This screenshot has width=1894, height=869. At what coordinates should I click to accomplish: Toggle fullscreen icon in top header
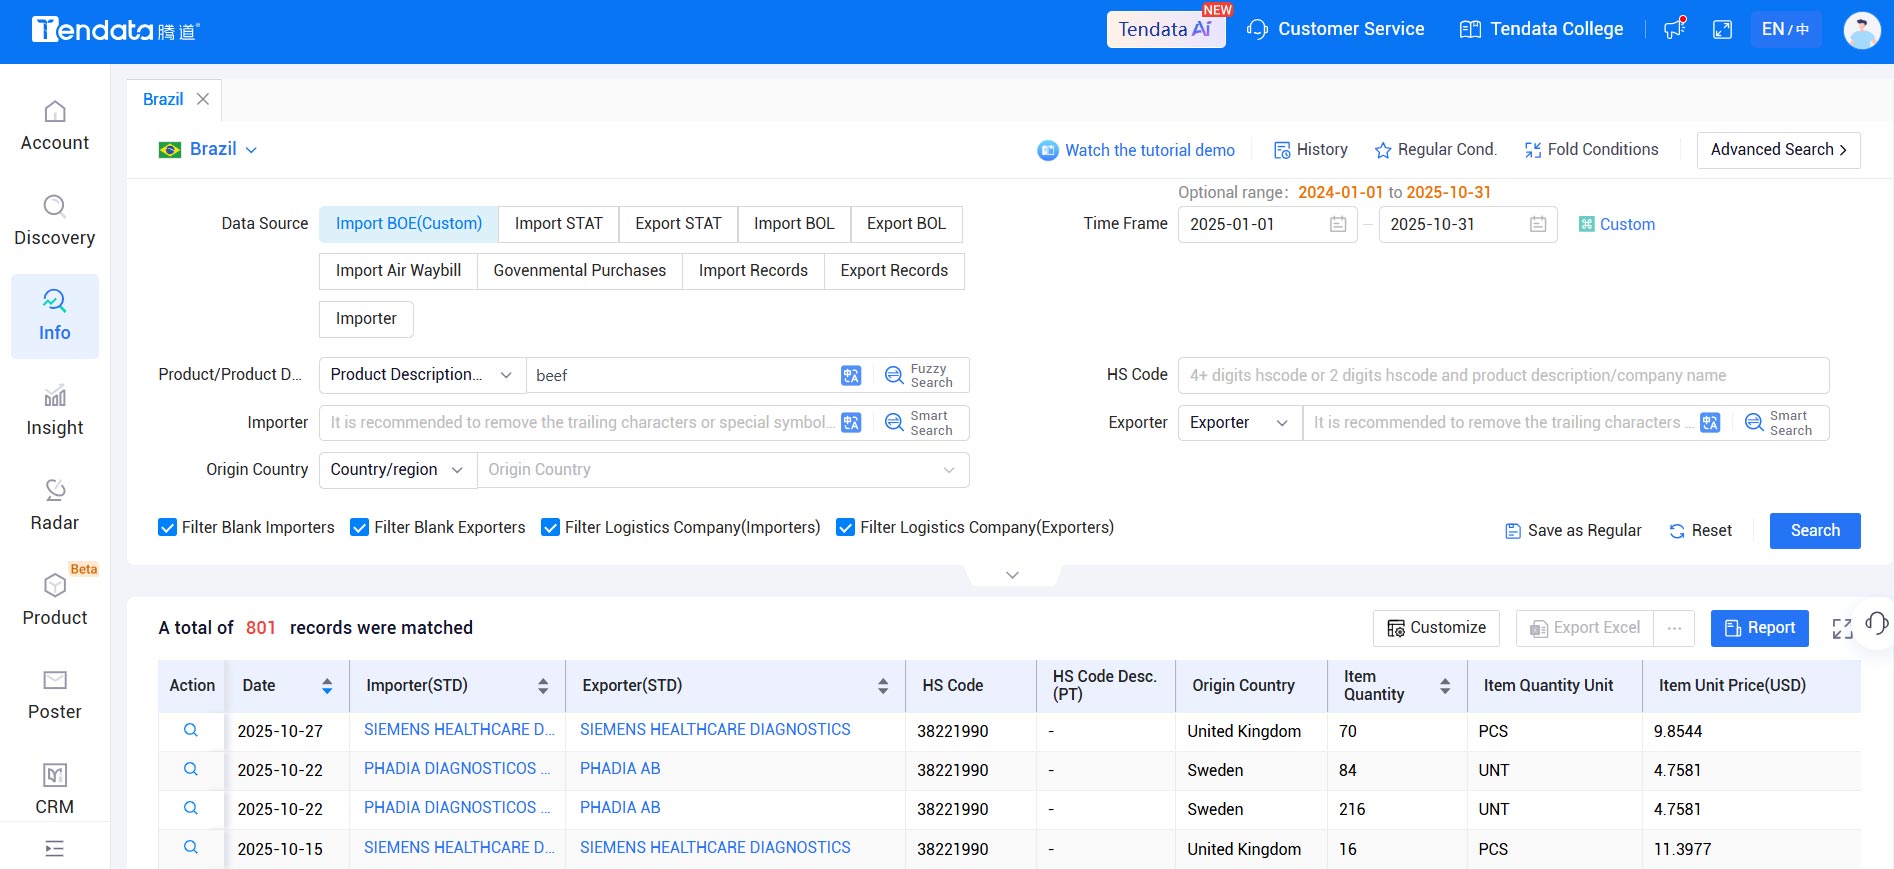tap(1722, 29)
